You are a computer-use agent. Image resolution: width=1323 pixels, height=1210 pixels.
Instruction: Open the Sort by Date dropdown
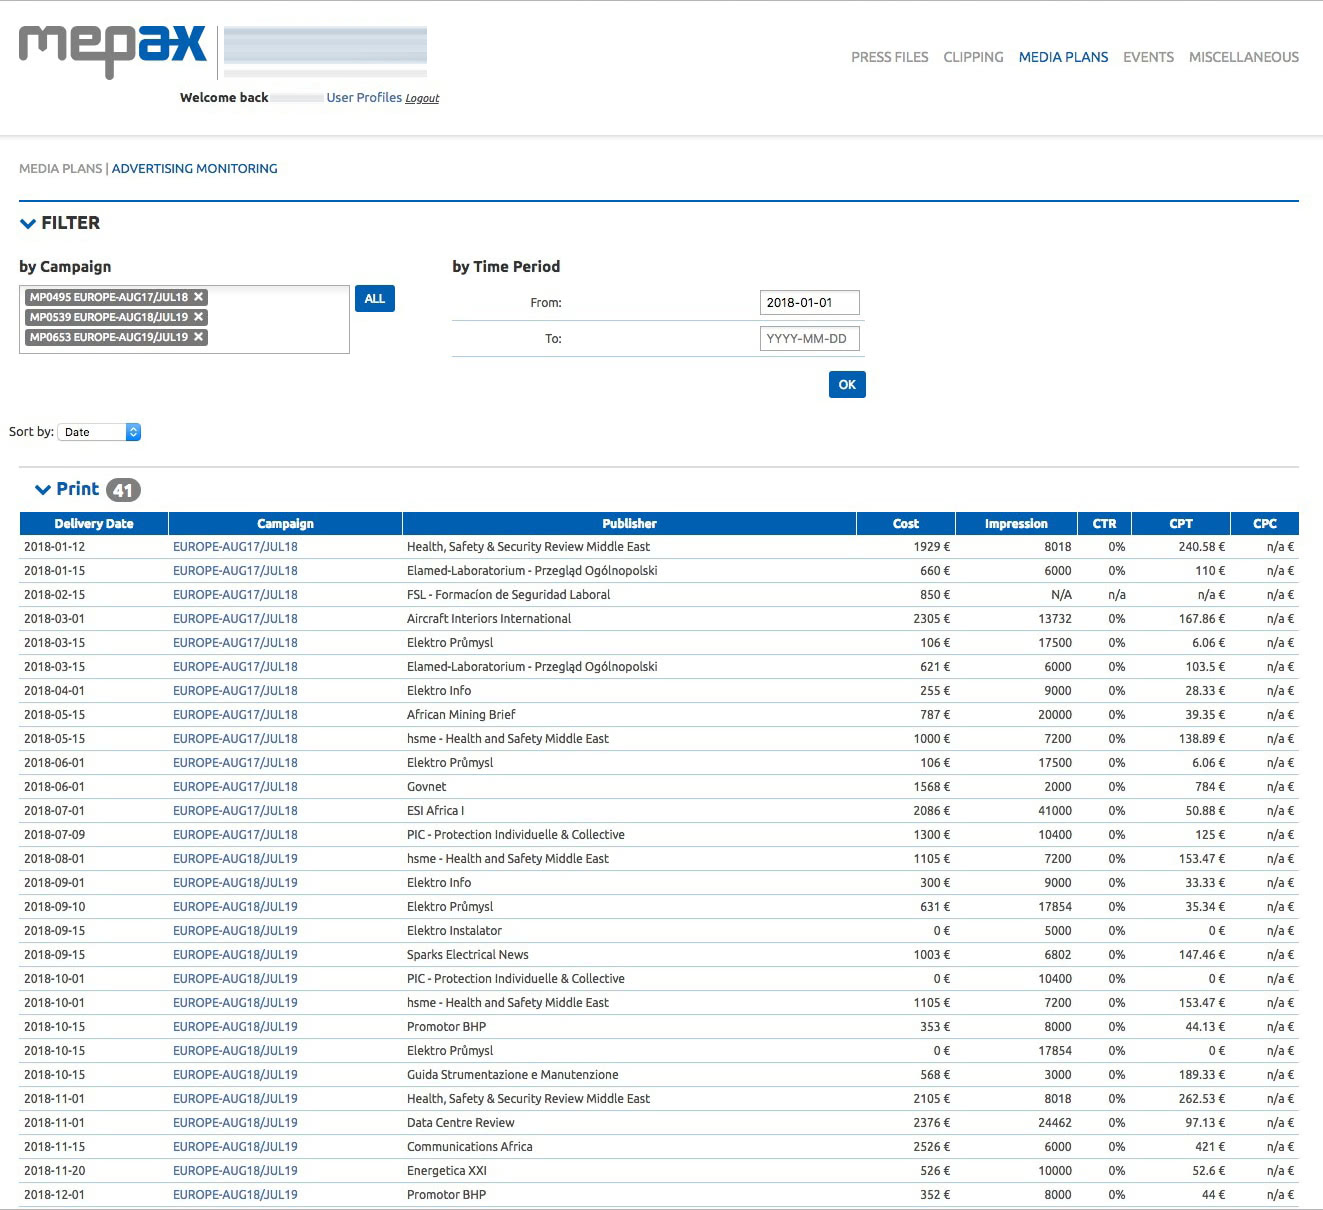tap(99, 432)
